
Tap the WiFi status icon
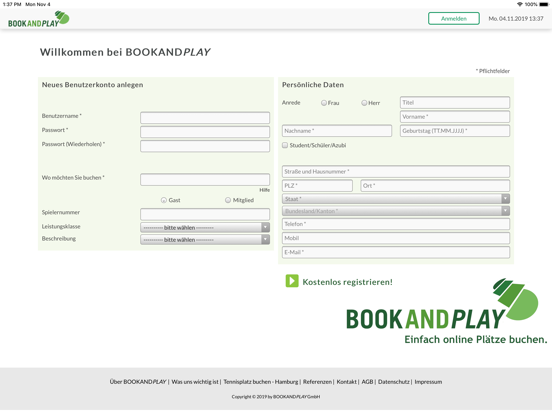(x=520, y=4)
